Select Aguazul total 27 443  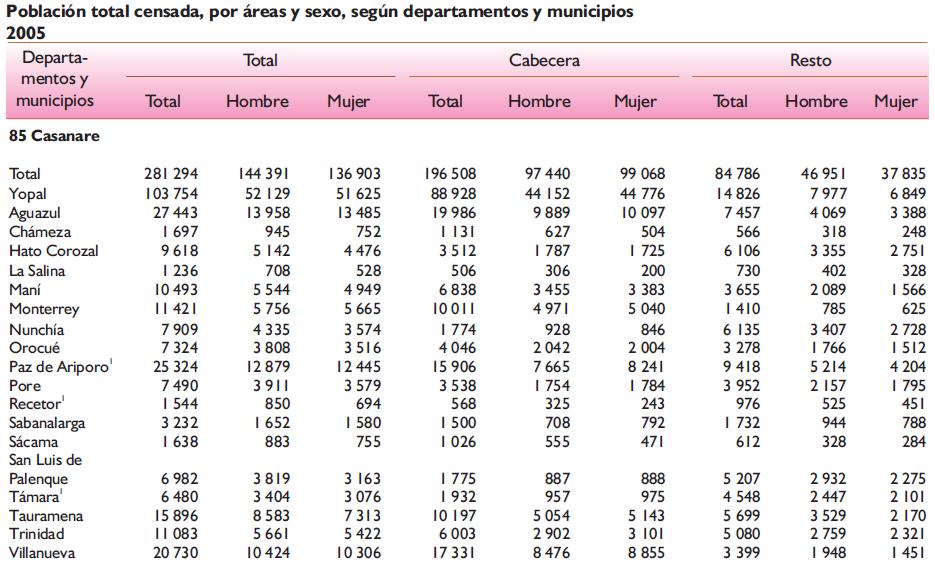(x=175, y=213)
